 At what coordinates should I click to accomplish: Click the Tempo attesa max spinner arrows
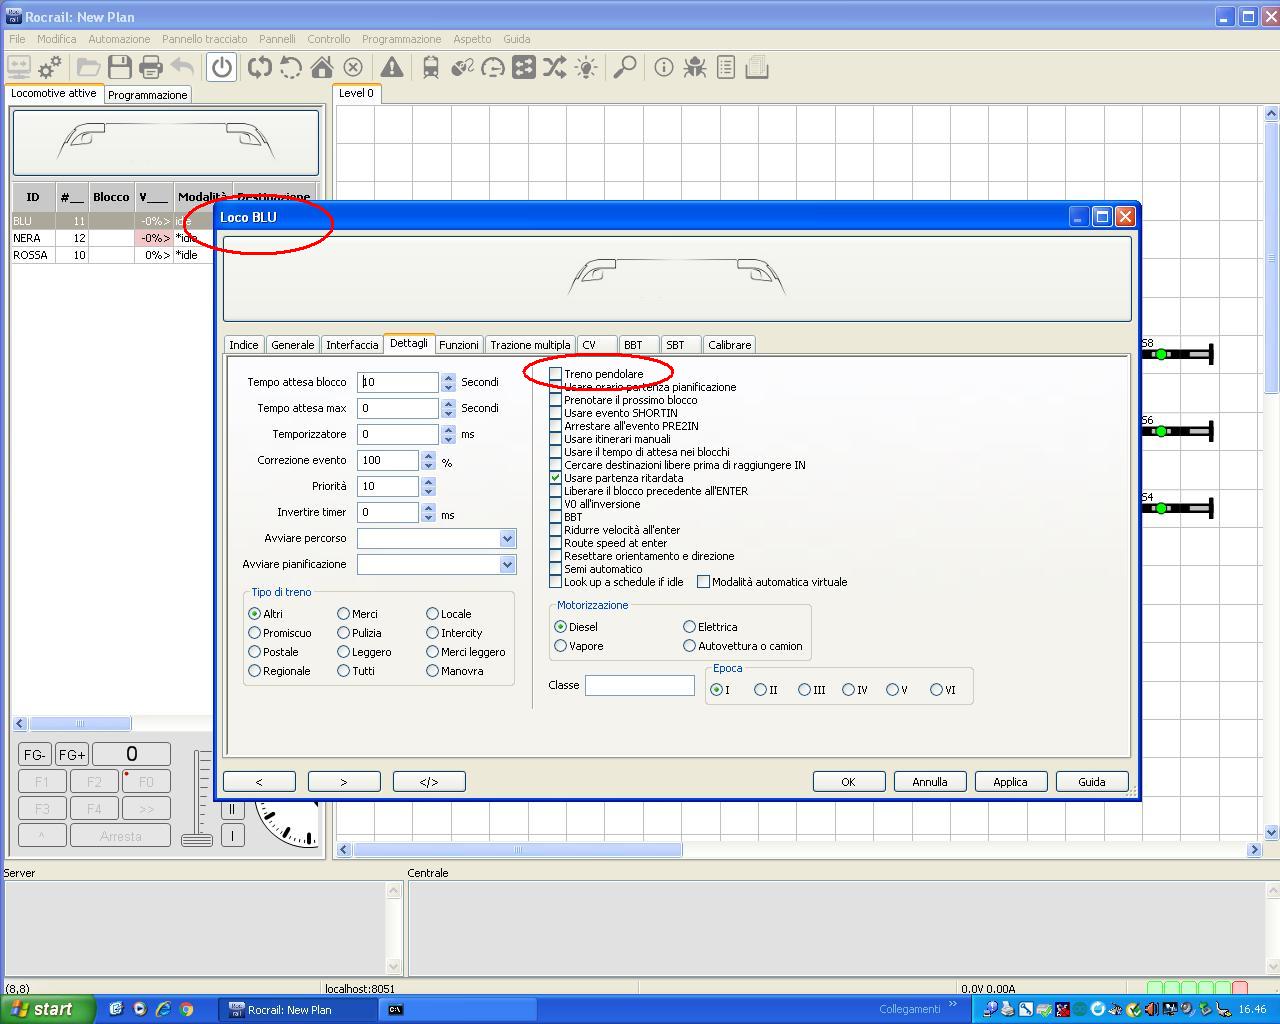pos(448,408)
